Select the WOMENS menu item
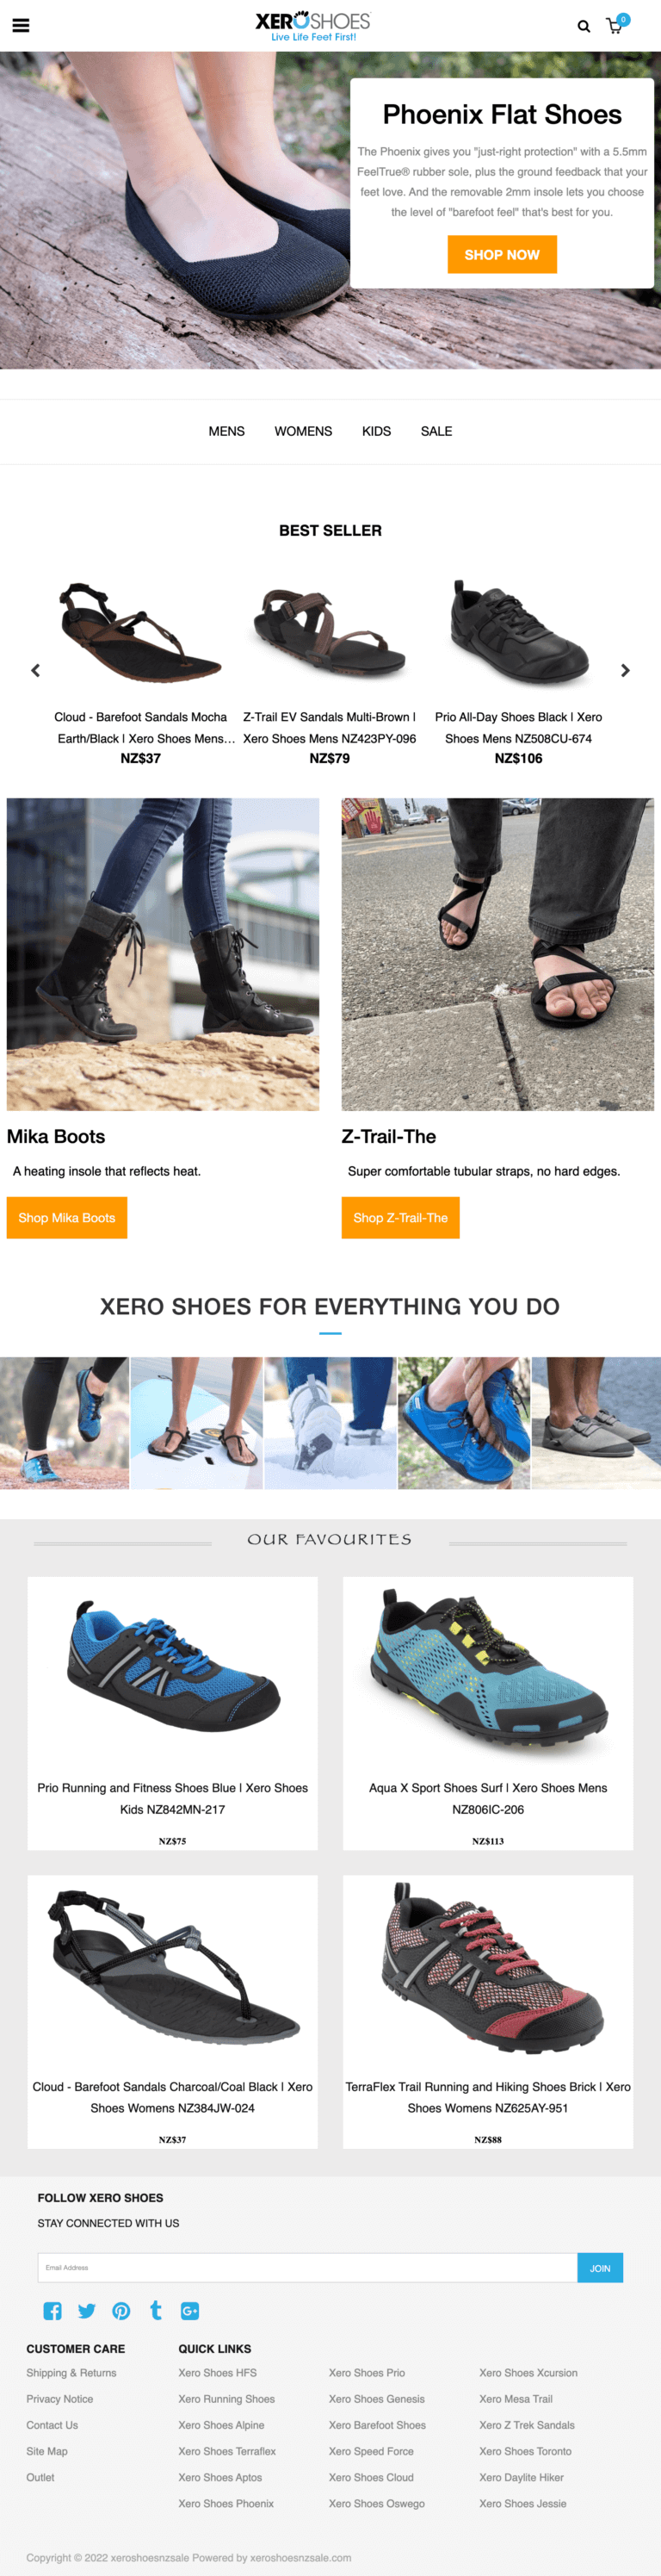The image size is (661, 2576). coord(303,431)
